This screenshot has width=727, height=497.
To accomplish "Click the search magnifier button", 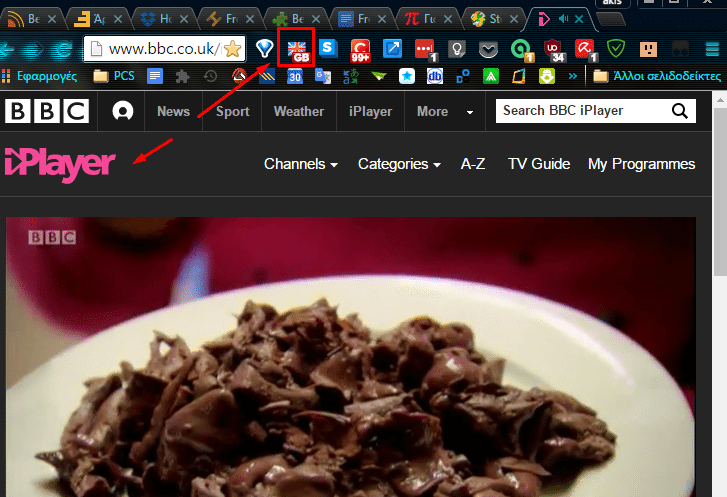I will point(680,111).
